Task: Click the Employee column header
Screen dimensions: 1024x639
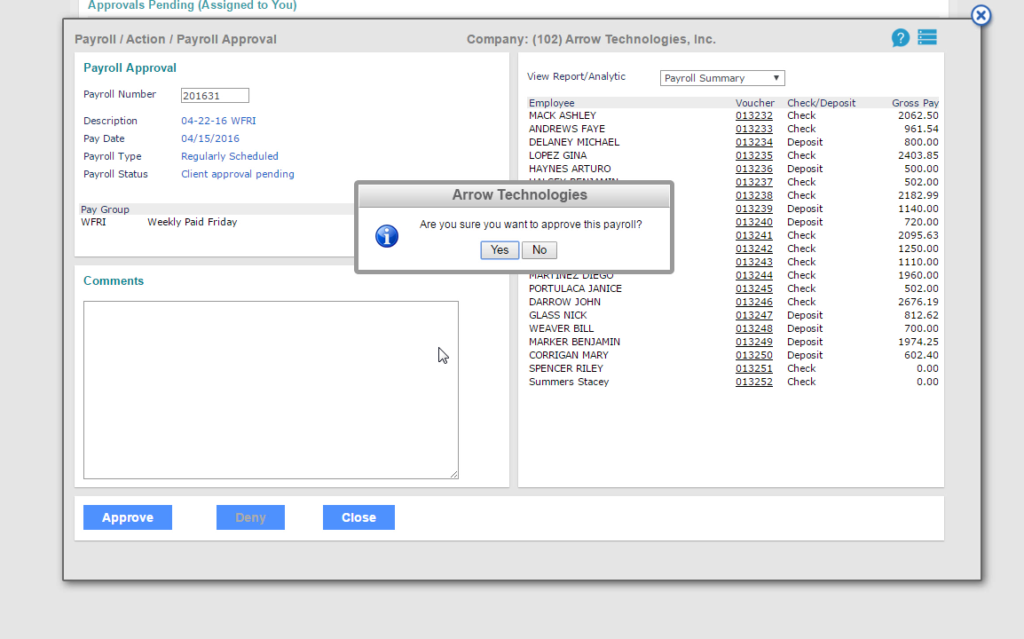Action: (x=552, y=103)
